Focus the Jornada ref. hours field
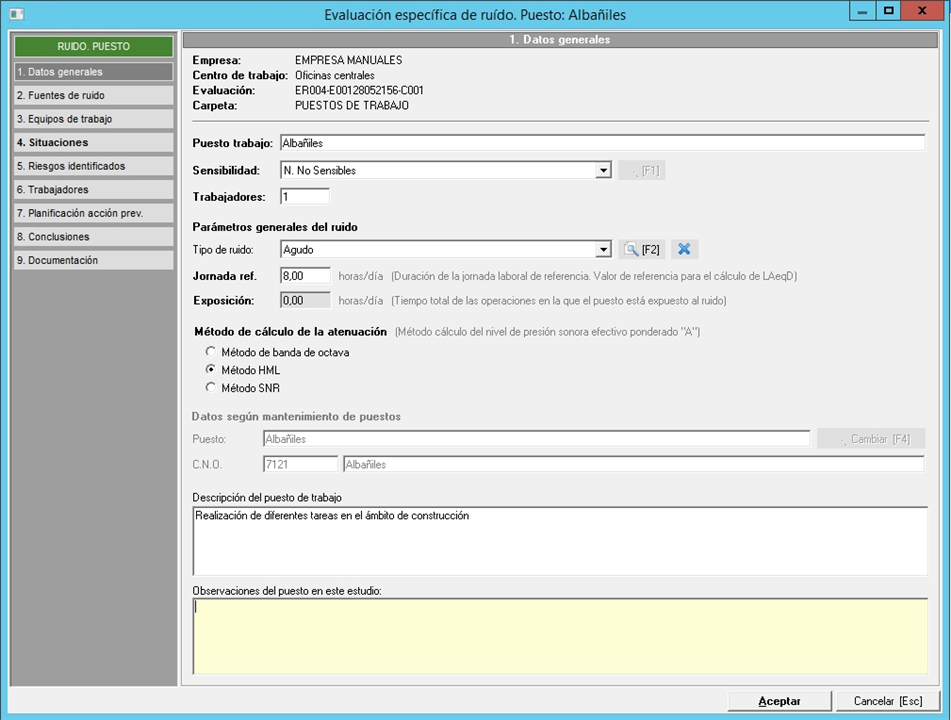The image size is (951, 720). (305, 275)
